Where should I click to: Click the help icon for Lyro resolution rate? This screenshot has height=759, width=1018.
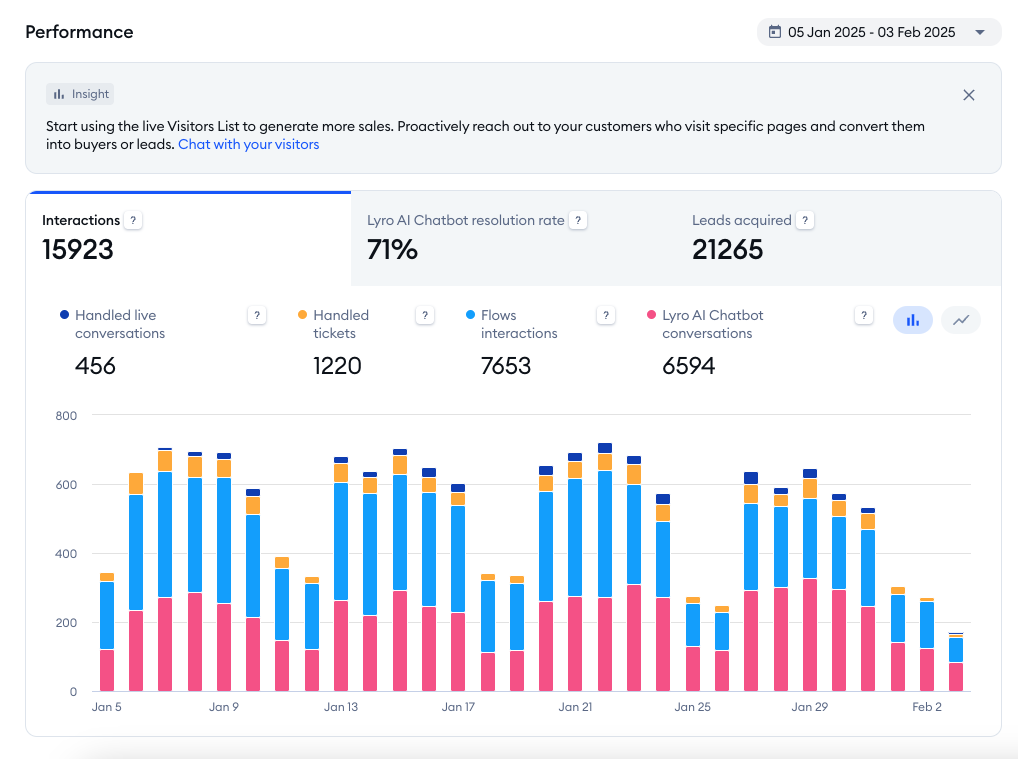click(578, 220)
